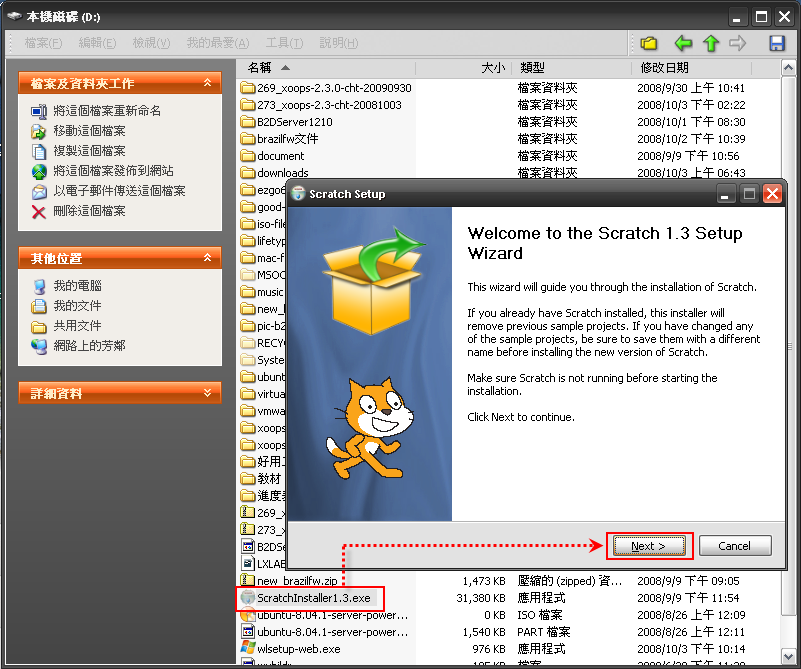Open 我的電腦 in other places
Viewport: 801px width, 669px height.
[77, 285]
